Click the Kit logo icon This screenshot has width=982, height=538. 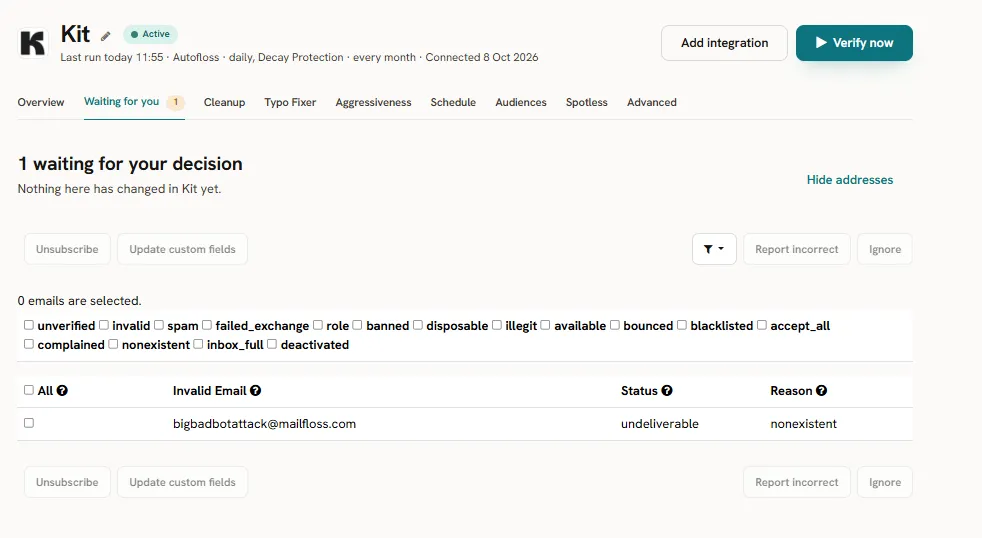(33, 43)
